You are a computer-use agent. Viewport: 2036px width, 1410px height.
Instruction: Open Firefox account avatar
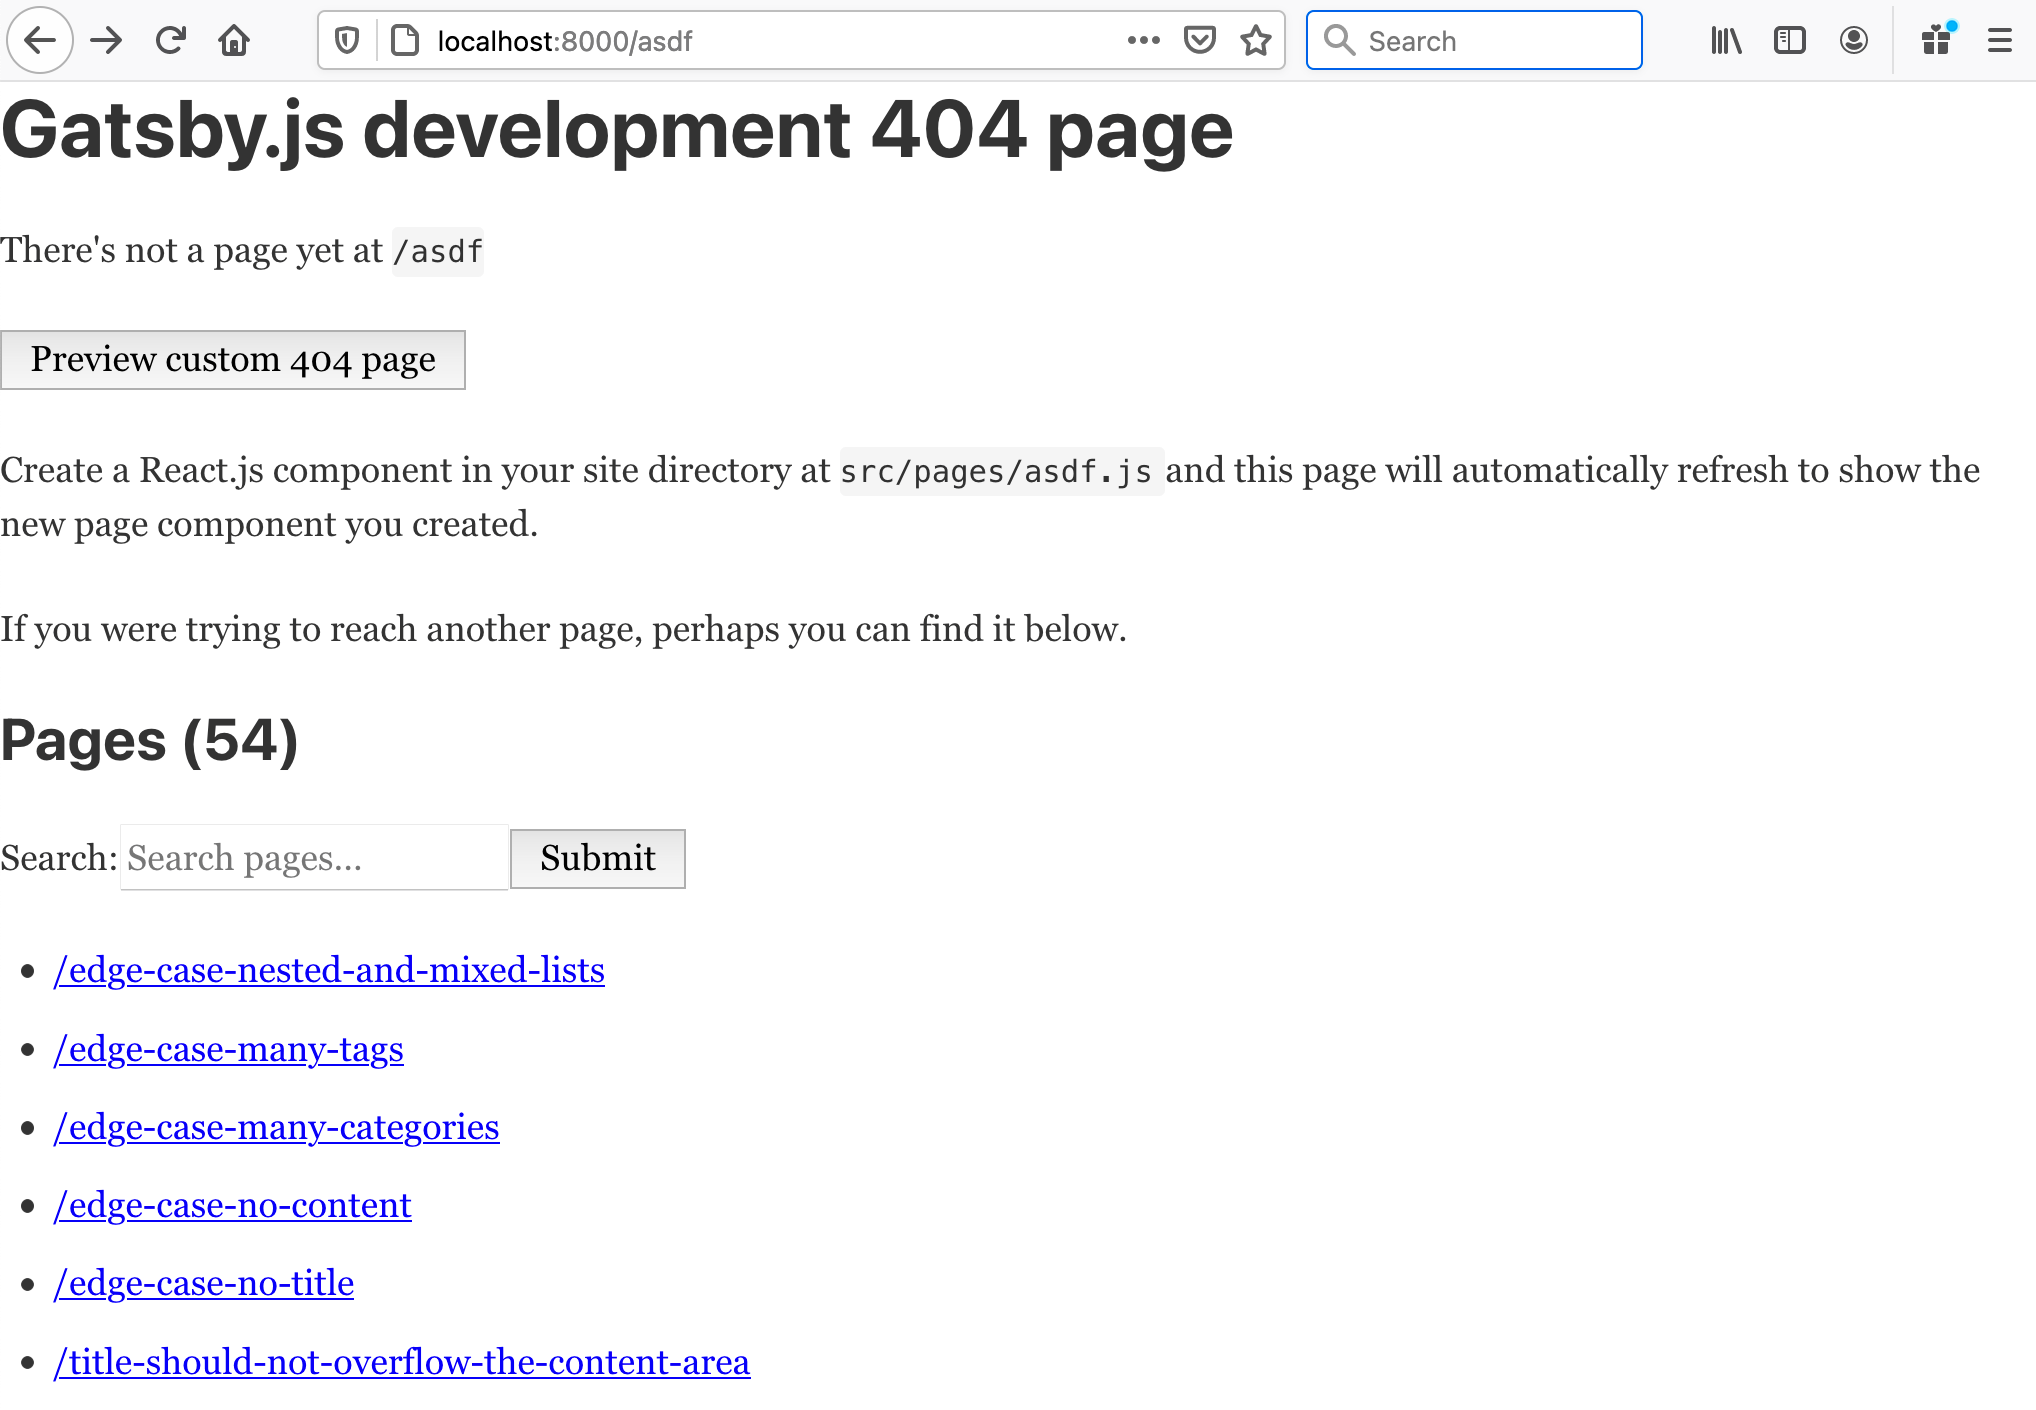(x=1854, y=40)
